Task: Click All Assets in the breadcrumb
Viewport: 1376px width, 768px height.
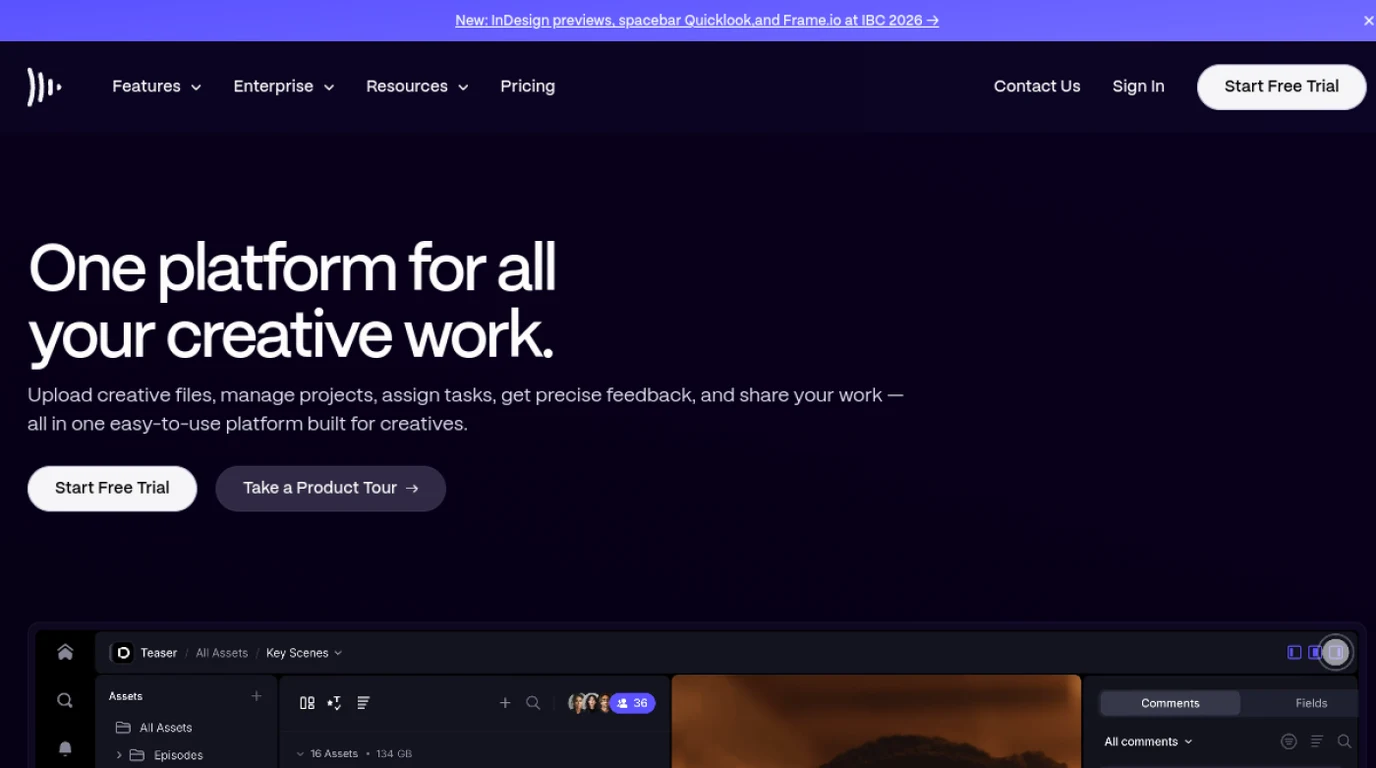Action: [221, 653]
